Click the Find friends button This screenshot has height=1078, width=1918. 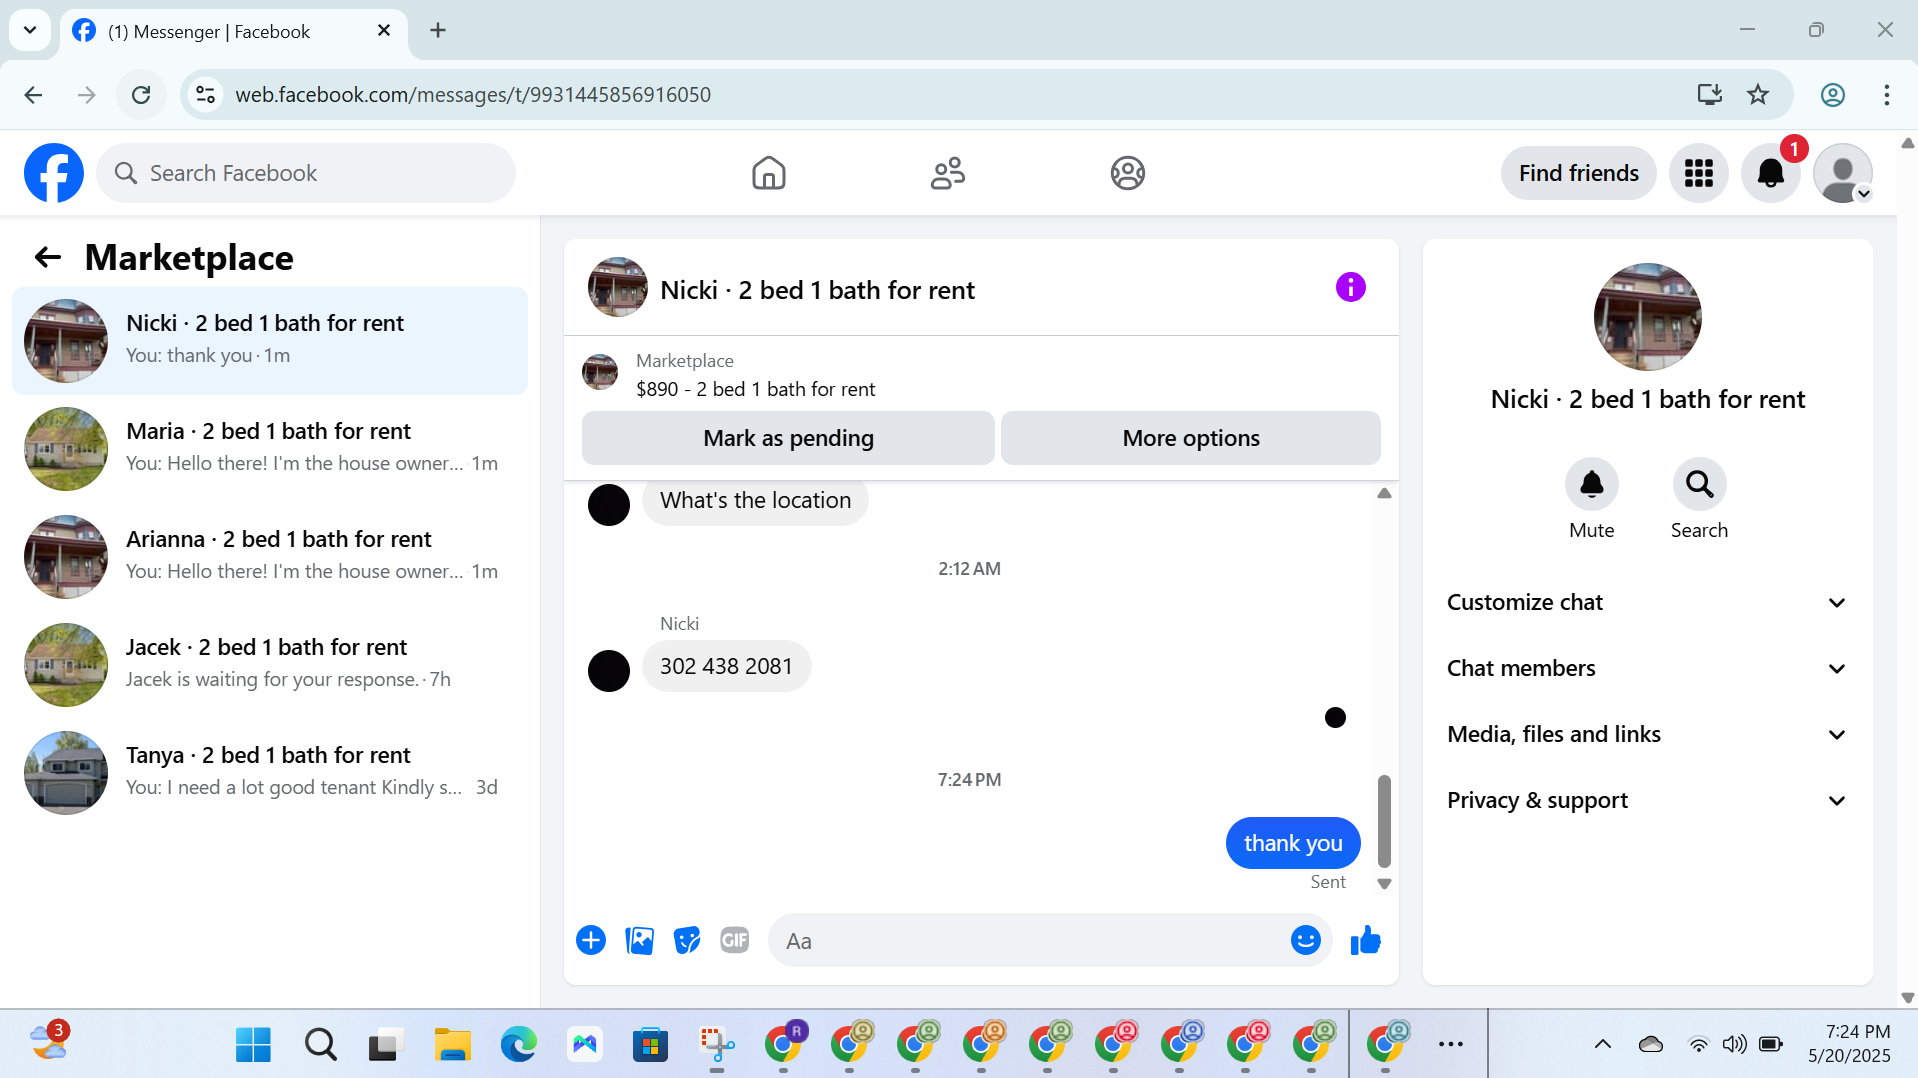[x=1578, y=173]
